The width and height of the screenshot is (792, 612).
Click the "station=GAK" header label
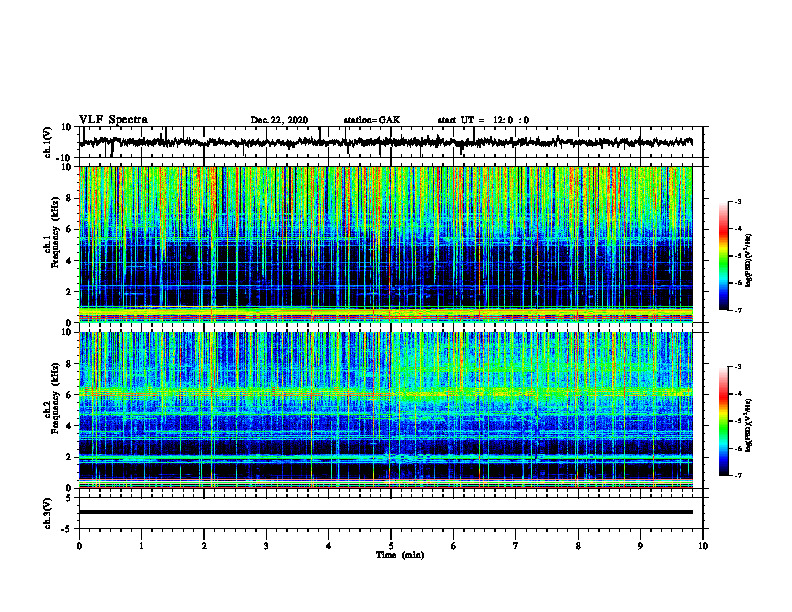(372, 120)
